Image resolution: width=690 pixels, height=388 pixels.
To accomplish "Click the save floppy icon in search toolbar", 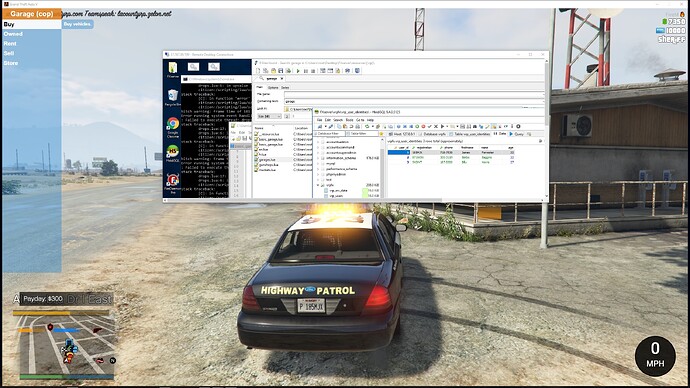I will pyautogui.click(x=280, y=70).
